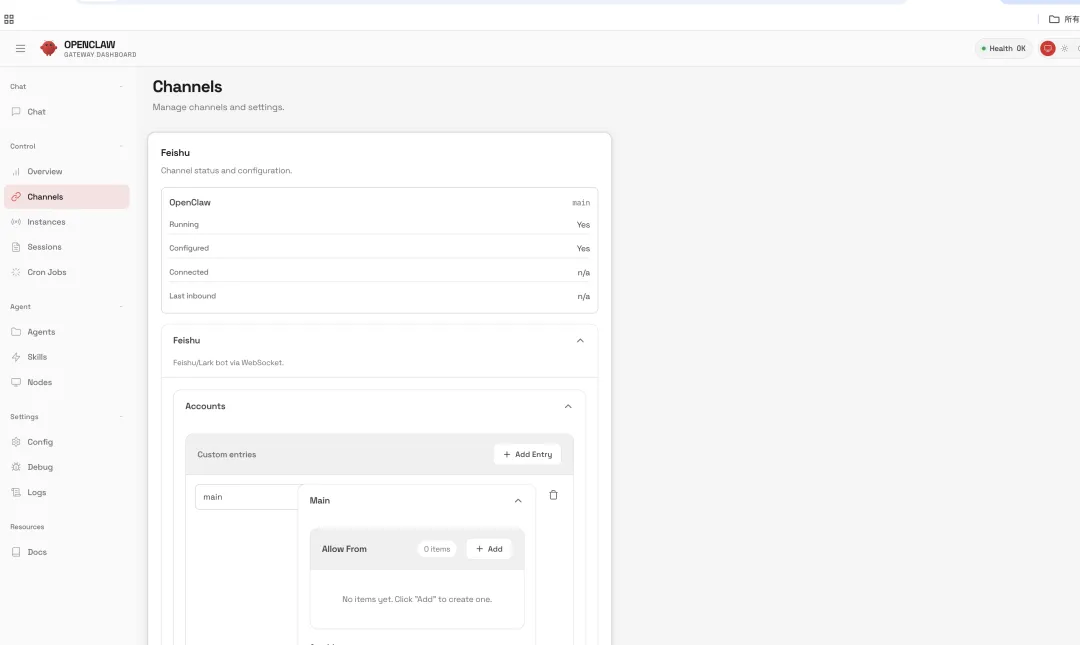Open the Instances page
Viewport: 1080px width, 645px height.
67,222
